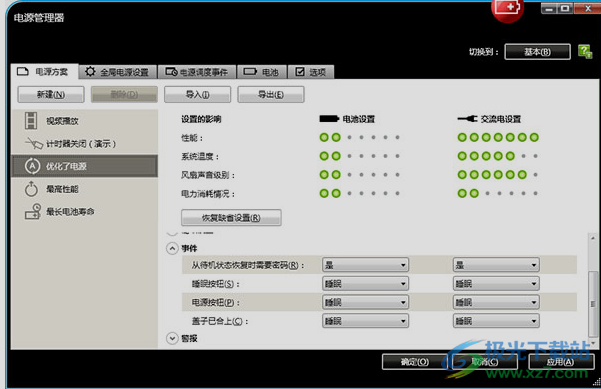601x389 pixels.
Task: Collapse the 事件 section
Action: pyautogui.click(x=172, y=248)
